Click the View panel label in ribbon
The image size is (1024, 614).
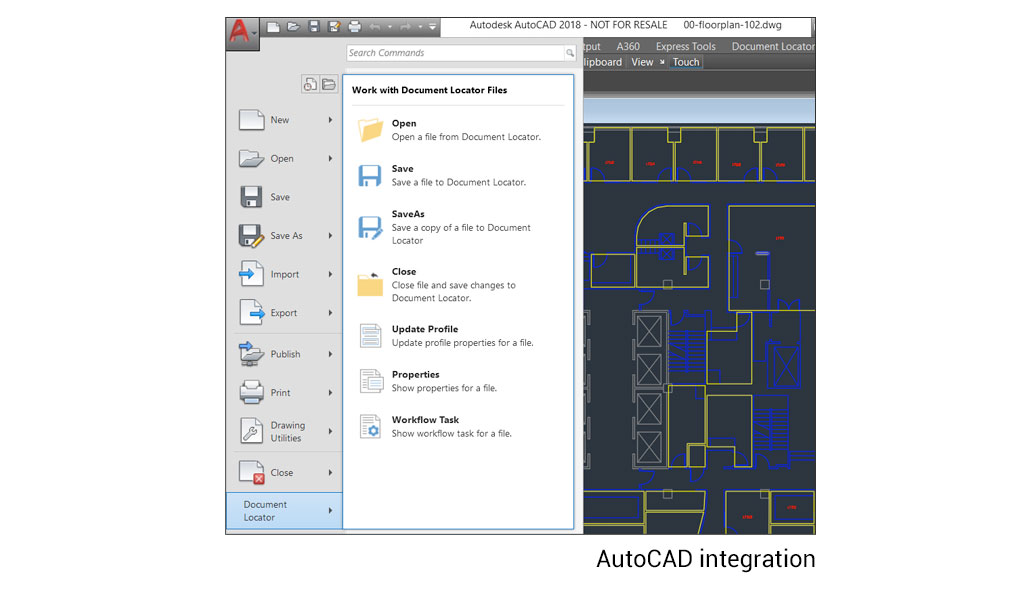(642, 62)
